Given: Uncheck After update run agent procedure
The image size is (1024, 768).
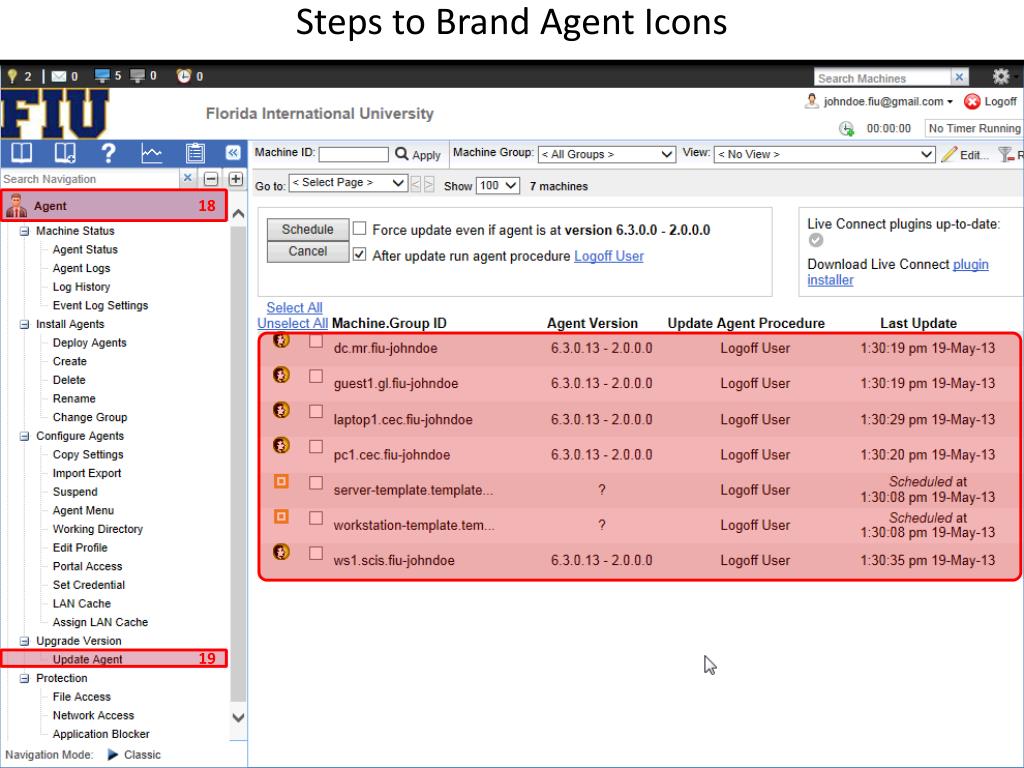Looking at the screenshot, I should [359, 254].
